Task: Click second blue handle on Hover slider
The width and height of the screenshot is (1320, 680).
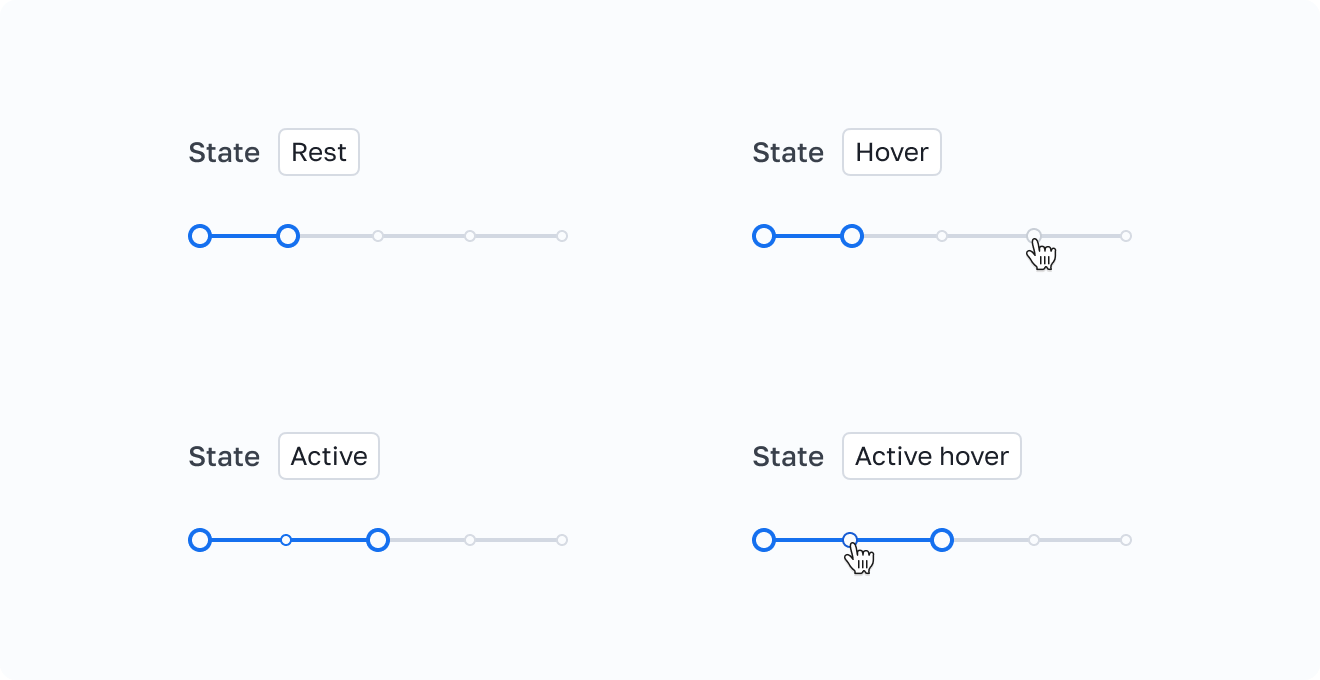Action: tap(852, 236)
